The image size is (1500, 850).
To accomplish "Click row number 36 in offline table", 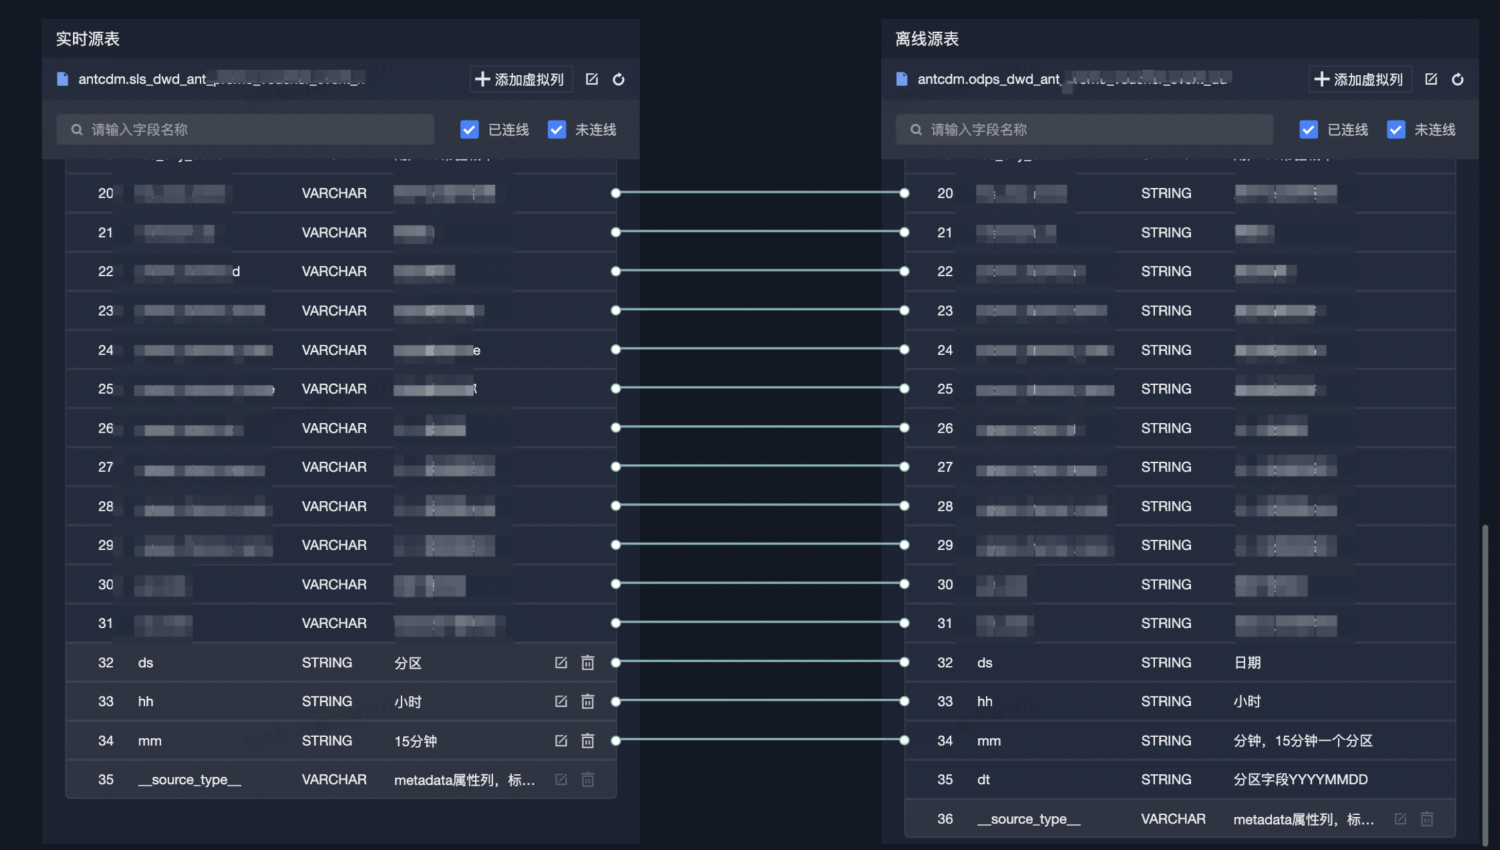I will (945, 819).
